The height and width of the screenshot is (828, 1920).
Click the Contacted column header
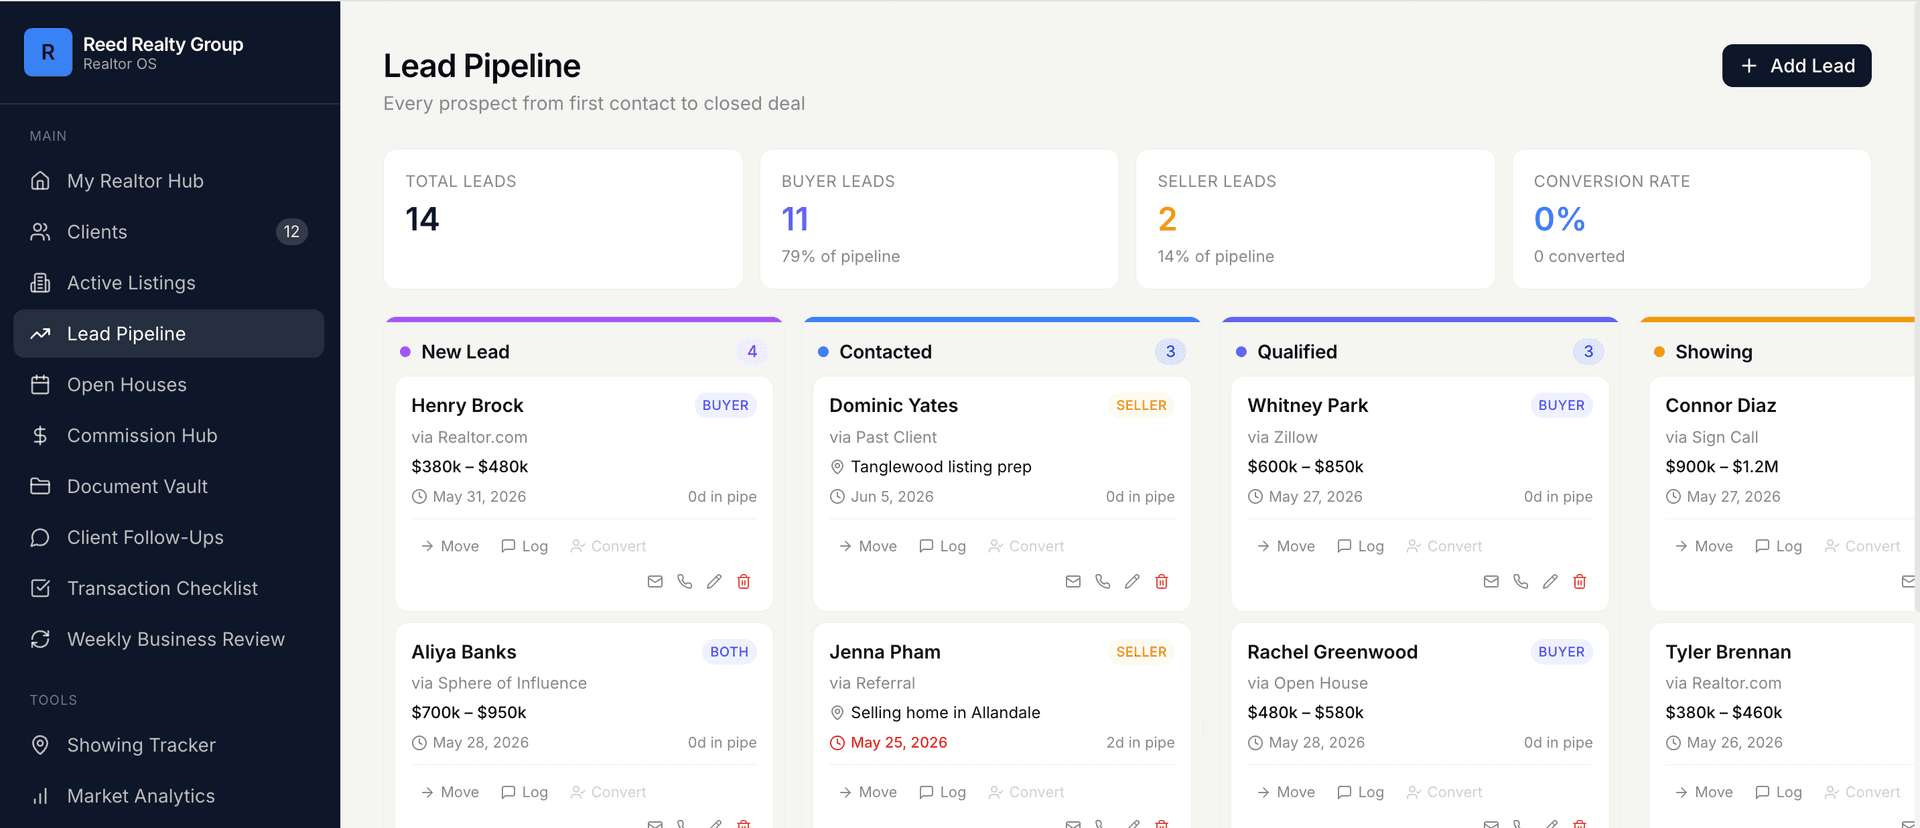[x=1002, y=352]
